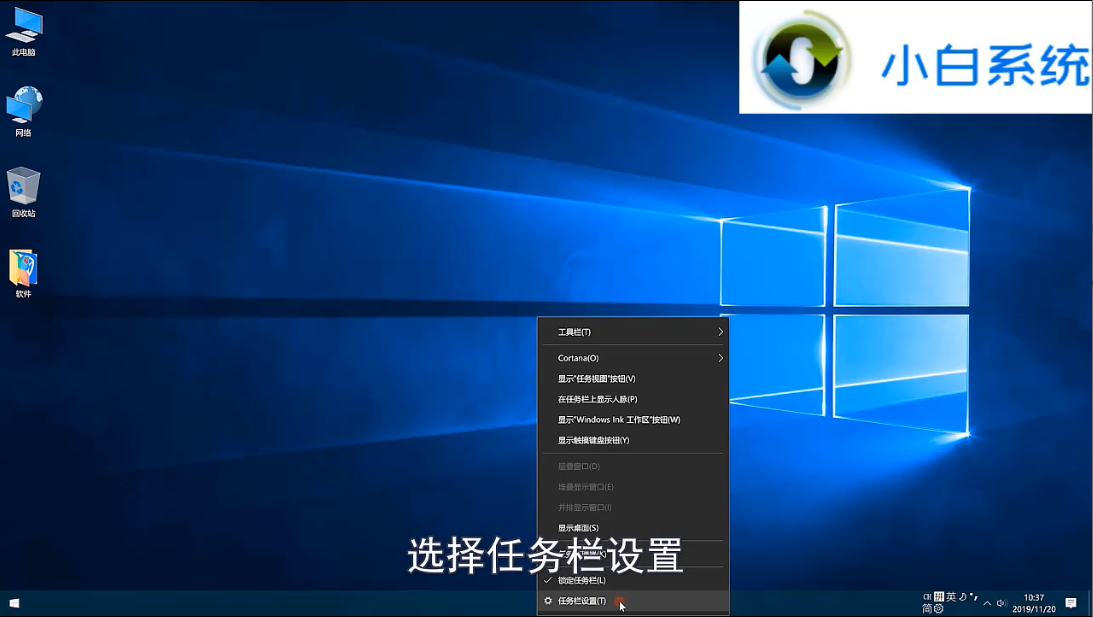Select the 软件 folder on desktop
This screenshot has width=1093, height=617.
click(x=23, y=273)
